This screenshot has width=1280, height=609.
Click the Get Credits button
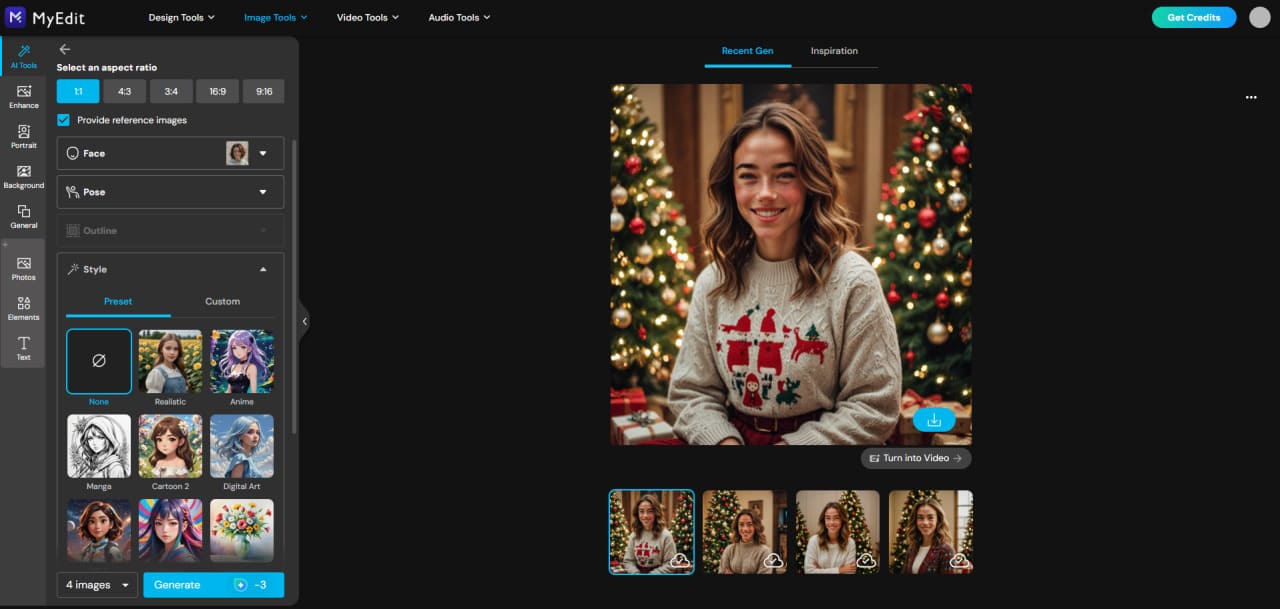1193,17
